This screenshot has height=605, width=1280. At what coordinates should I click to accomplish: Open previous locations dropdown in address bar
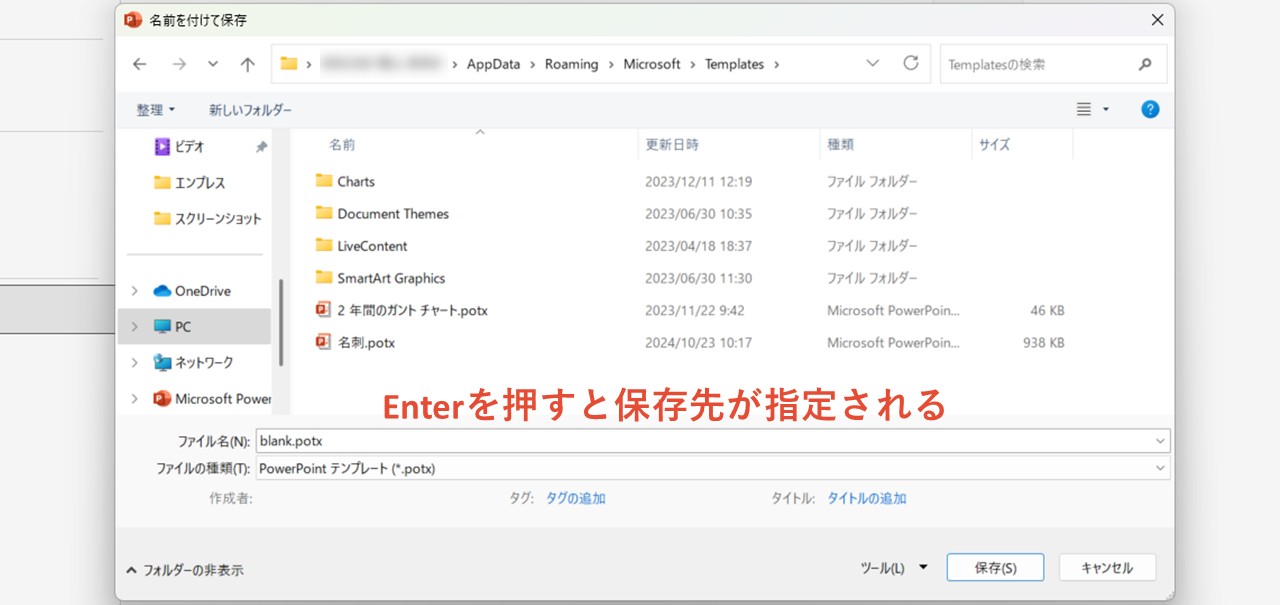point(873,63)
